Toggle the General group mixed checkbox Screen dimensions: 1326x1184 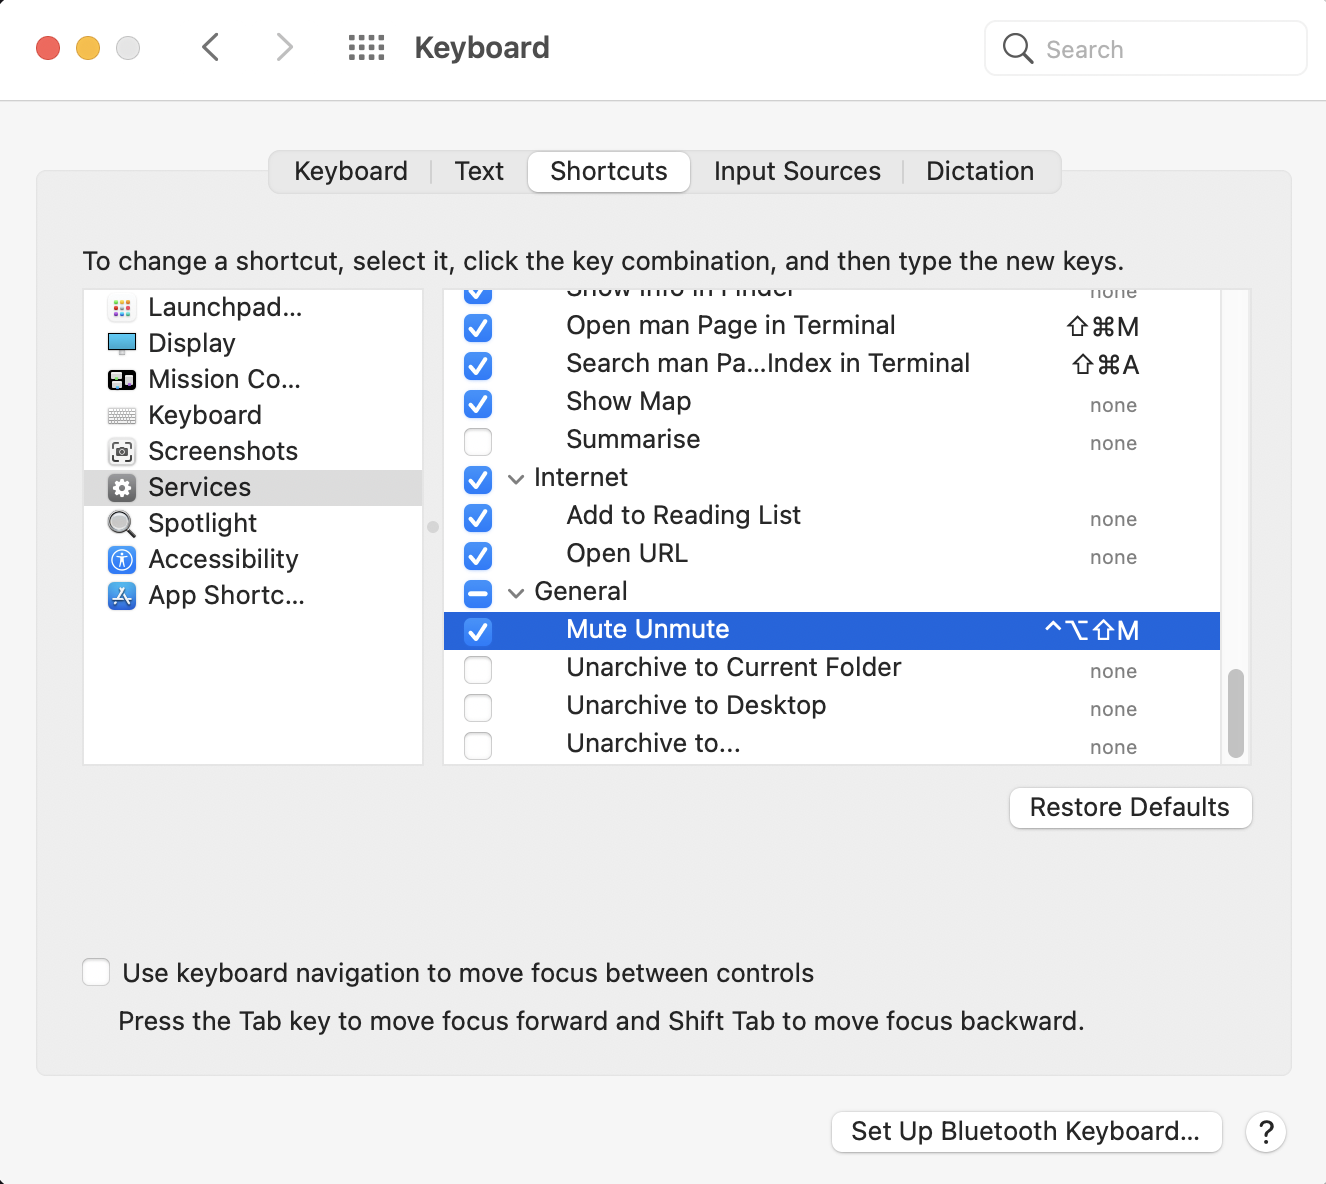click(x=477, y=592)
